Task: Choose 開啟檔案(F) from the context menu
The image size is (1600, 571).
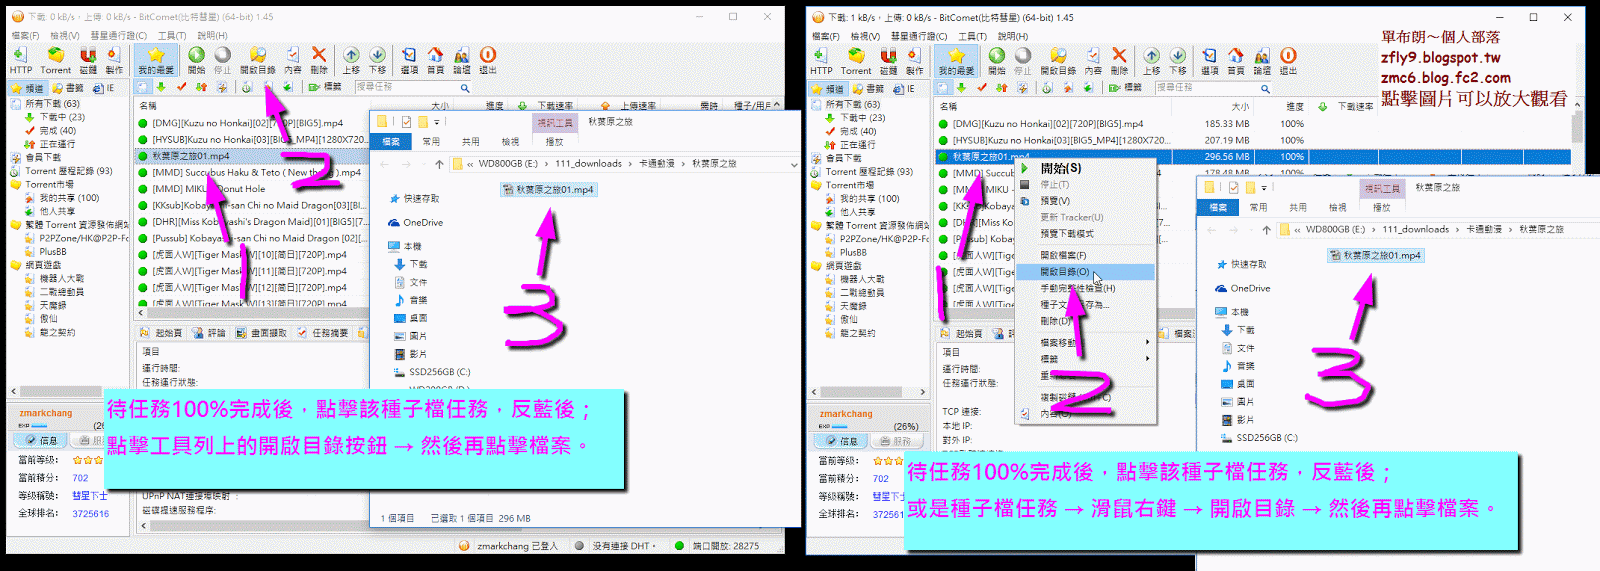Action: pyautogui.click(x=1085, y=255)
